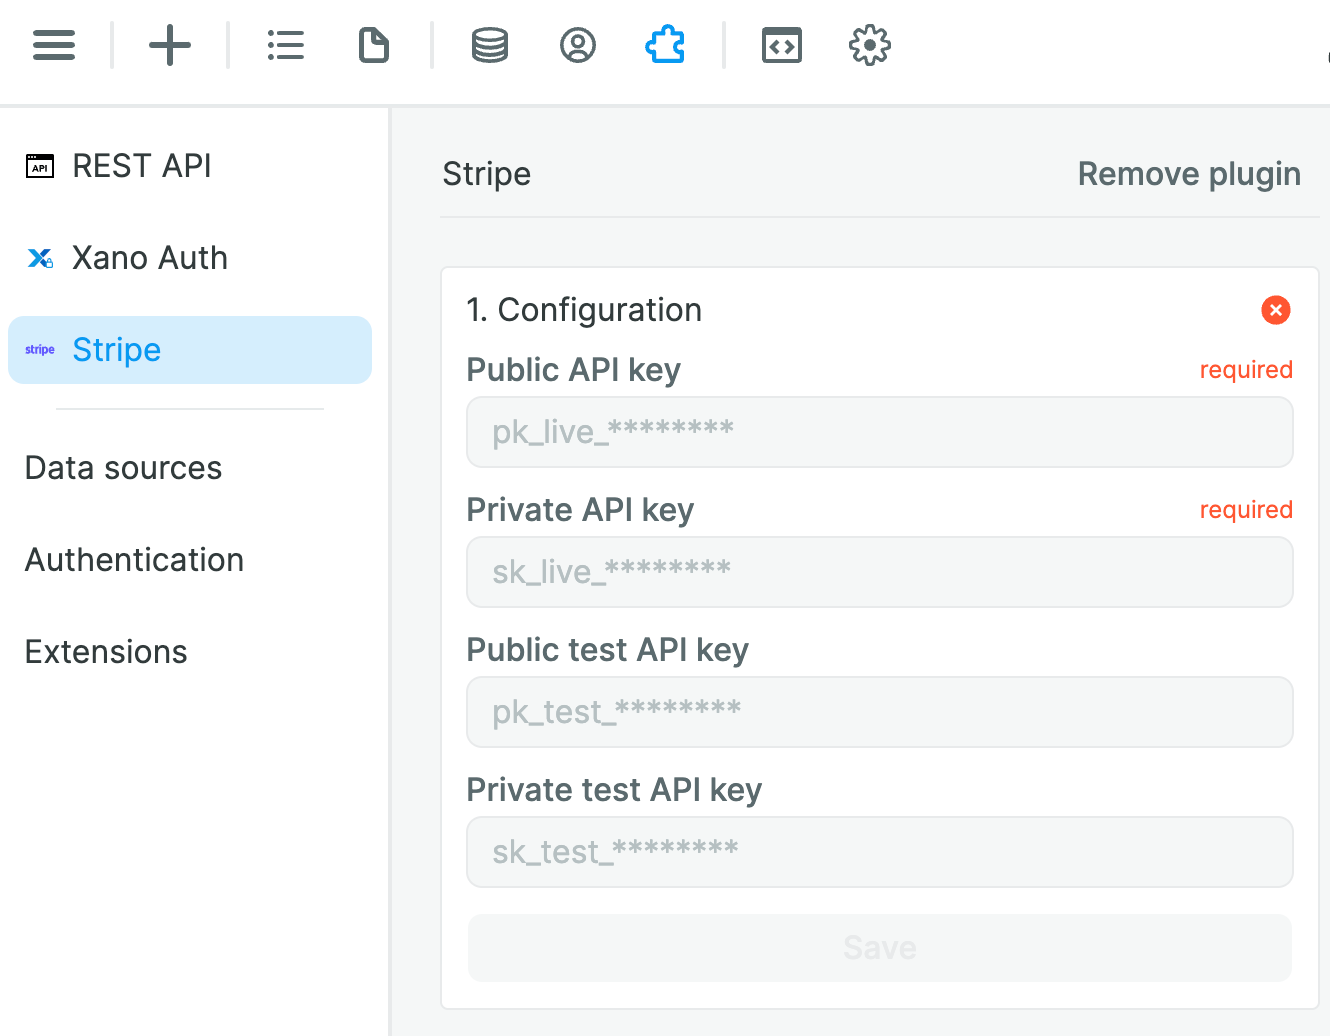Open the layers list icon

(x=286, y=45)
